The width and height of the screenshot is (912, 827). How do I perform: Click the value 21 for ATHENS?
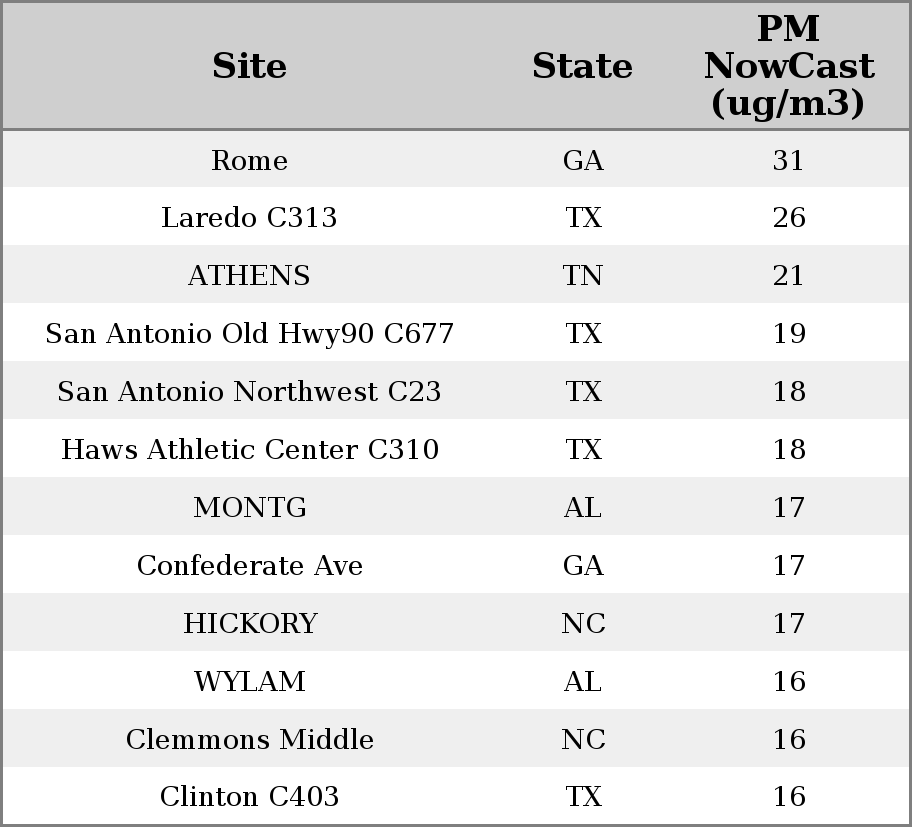[789, 275]
